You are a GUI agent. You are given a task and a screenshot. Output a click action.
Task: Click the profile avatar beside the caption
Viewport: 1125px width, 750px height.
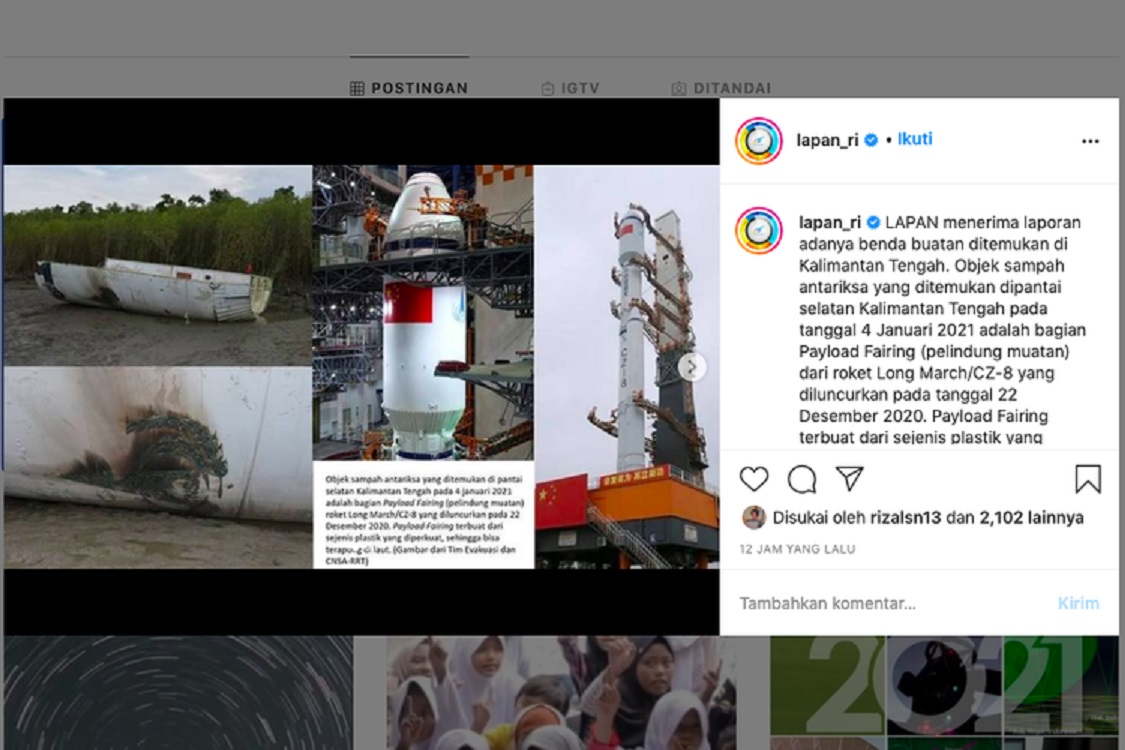758,231
